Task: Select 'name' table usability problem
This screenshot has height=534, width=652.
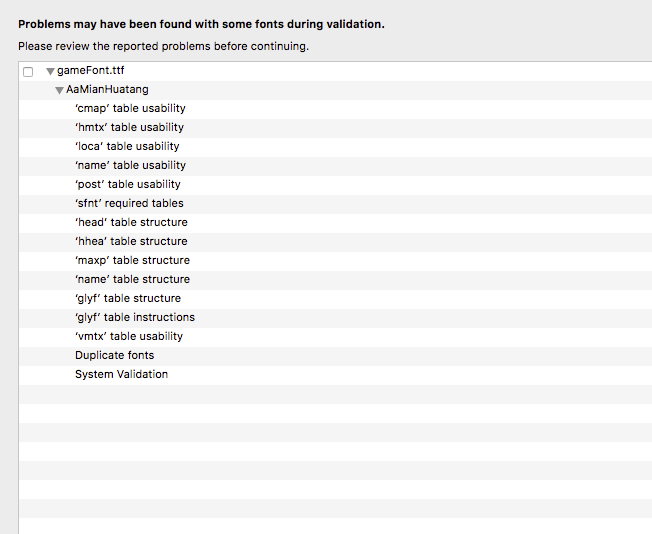Action: [x=130, y=166]
